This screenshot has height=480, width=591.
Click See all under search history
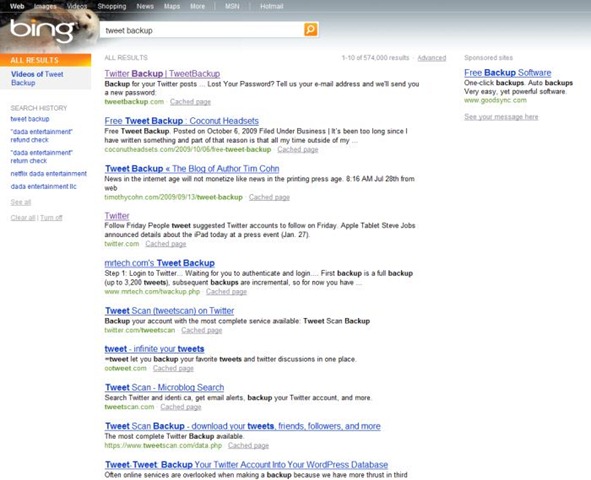click(21, 202)
